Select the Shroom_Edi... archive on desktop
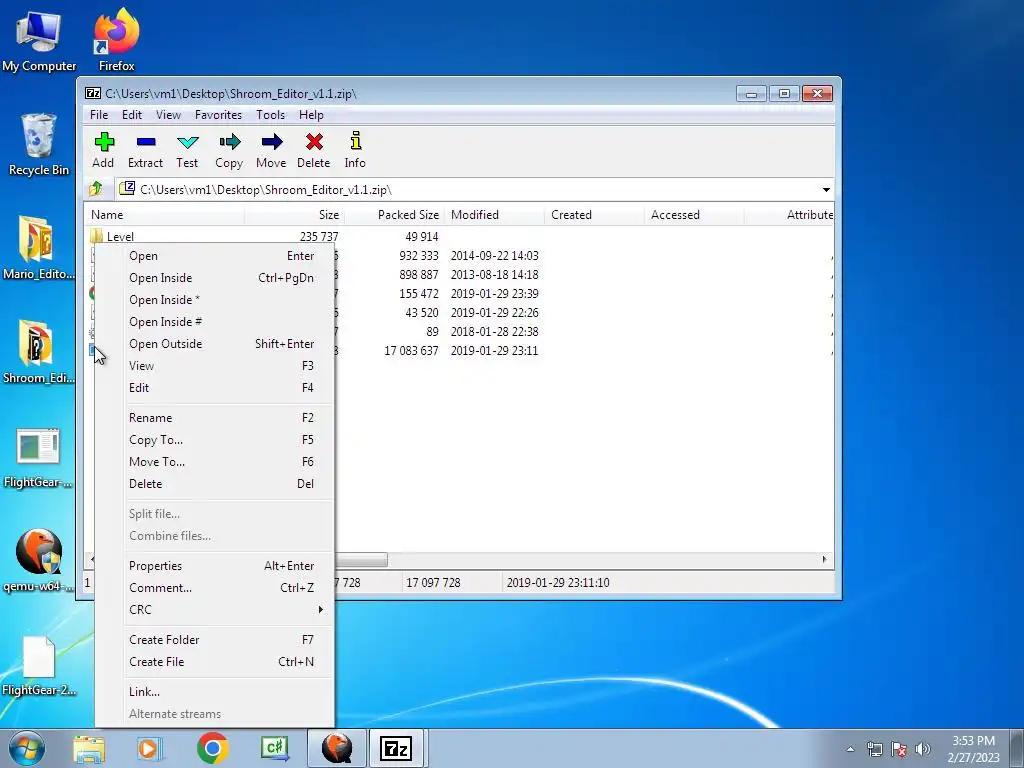1024x768 pixels. tap(38, 353)
